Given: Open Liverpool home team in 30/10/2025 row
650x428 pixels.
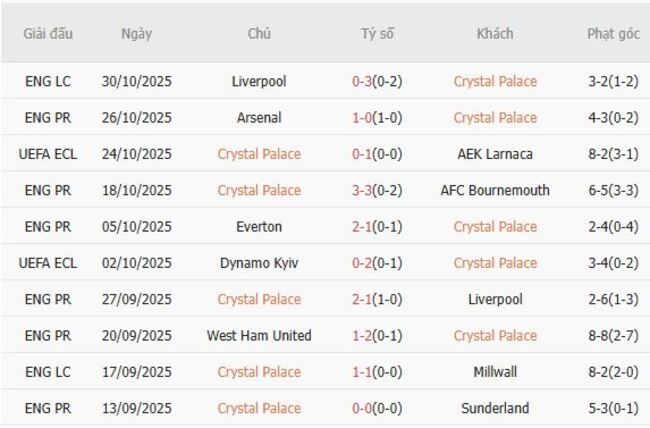Looking at the screenshot, I should [259, 81].
